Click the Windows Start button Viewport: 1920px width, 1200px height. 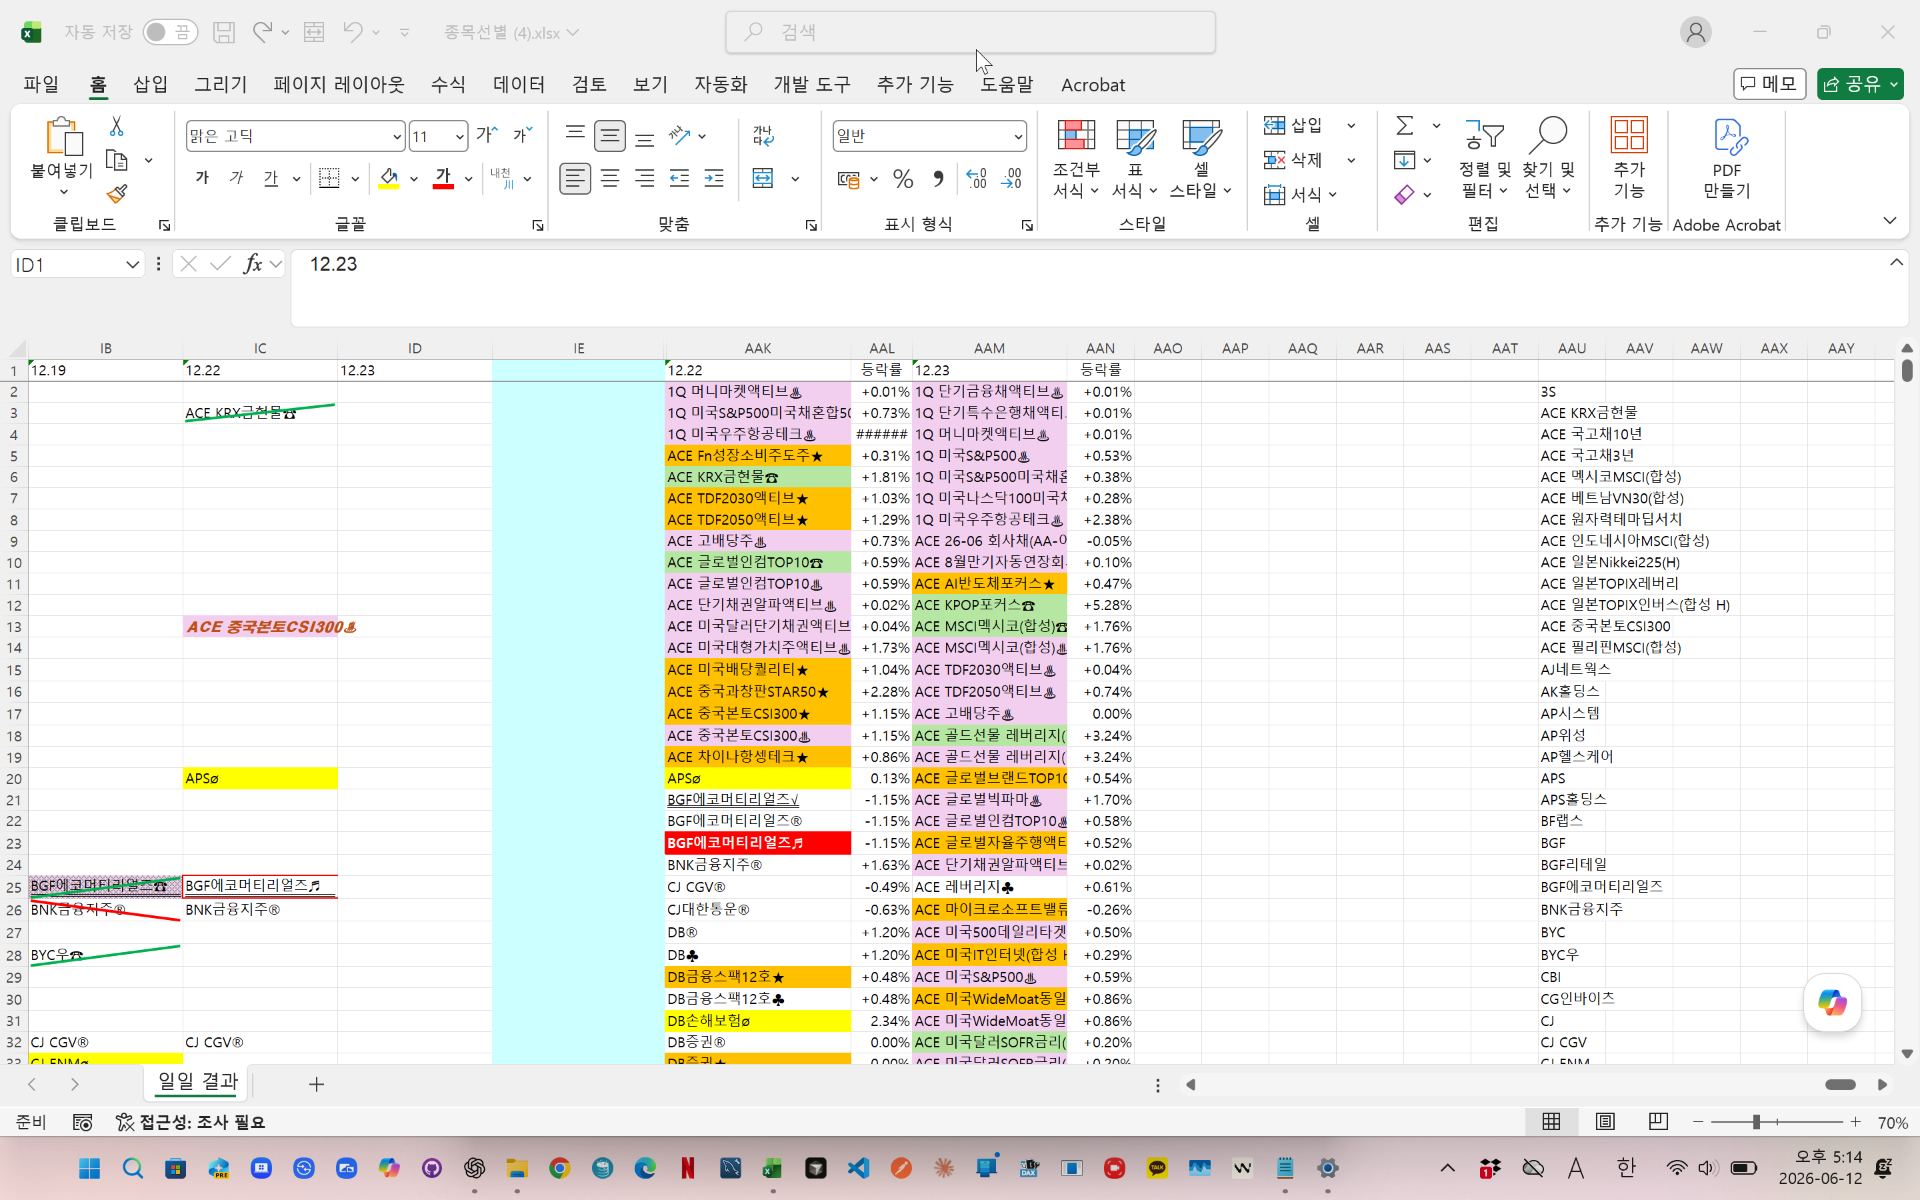pos(90,1168)
